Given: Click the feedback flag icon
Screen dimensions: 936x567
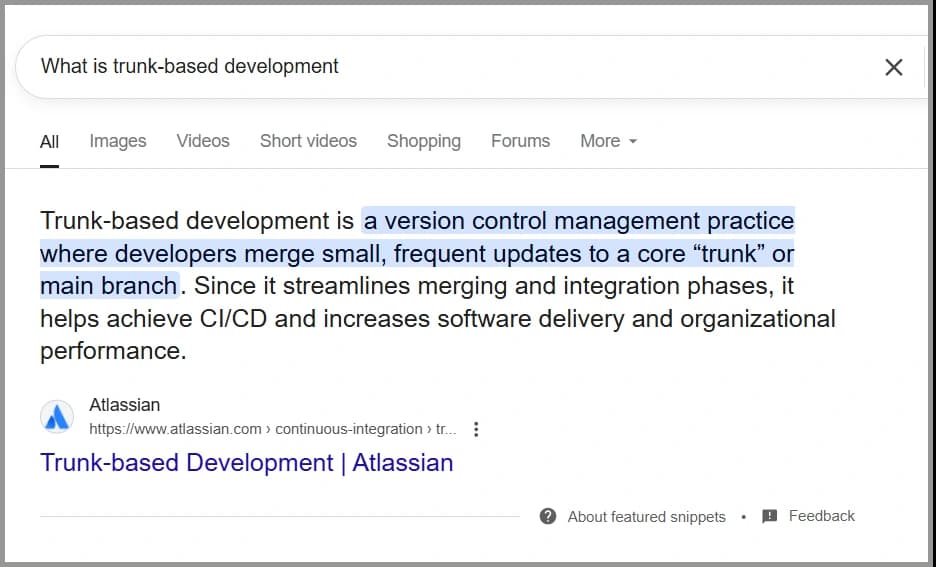Looking at the screenshot, I should click(769, 516).
